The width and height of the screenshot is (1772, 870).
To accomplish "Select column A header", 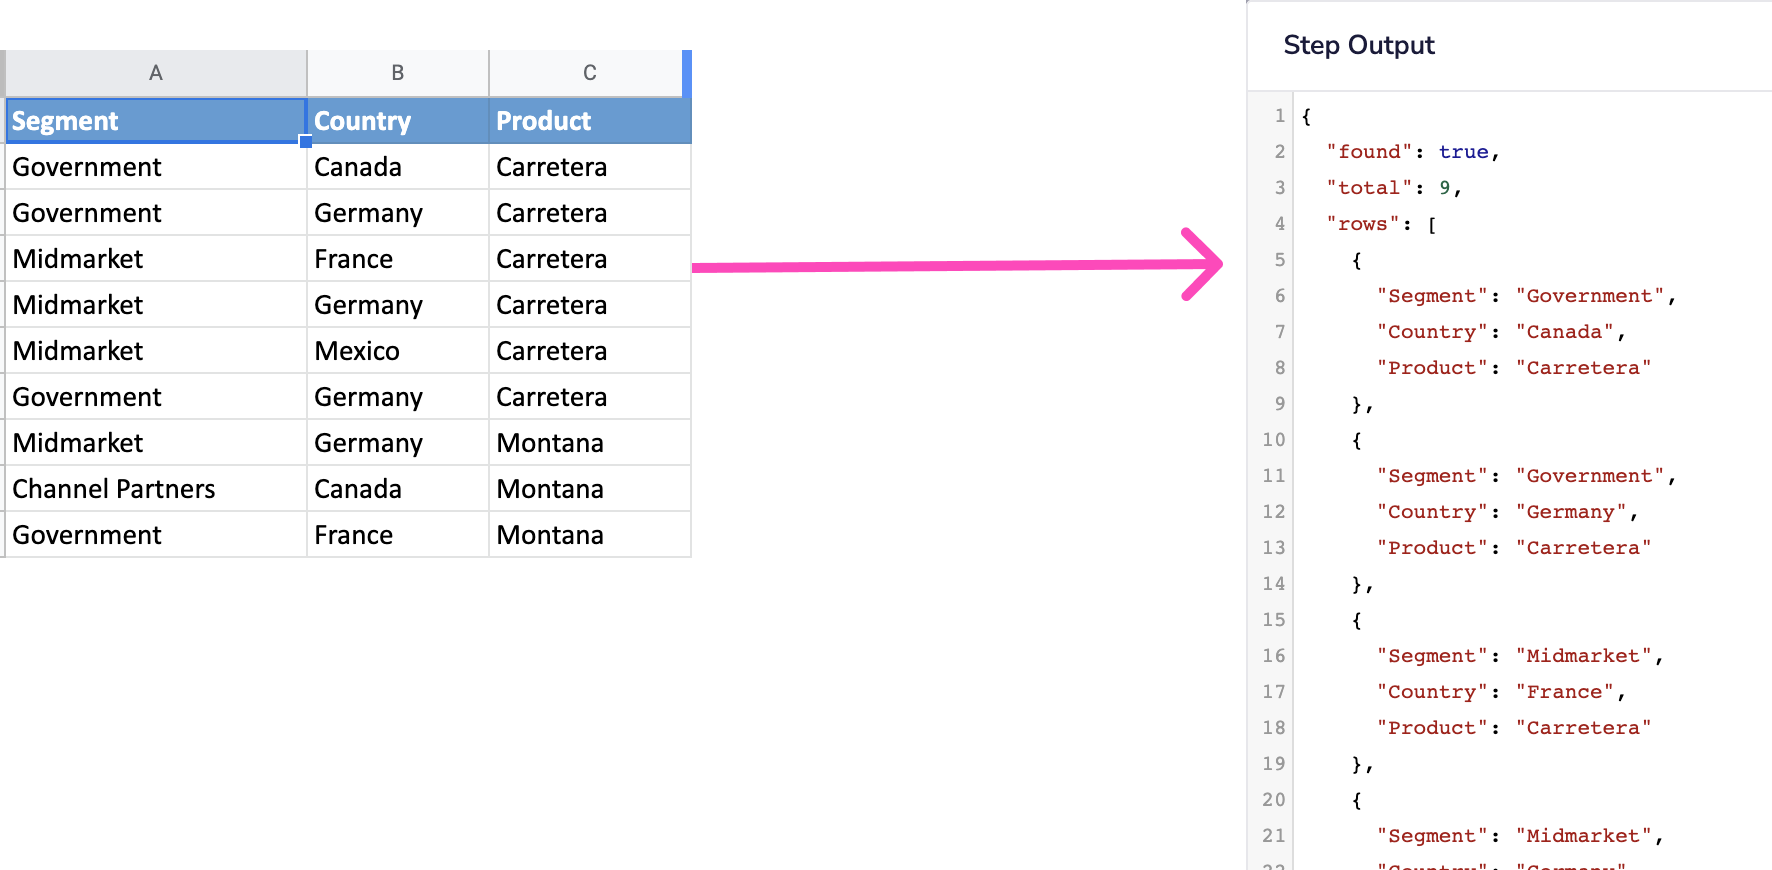I will tap(156, 73).
